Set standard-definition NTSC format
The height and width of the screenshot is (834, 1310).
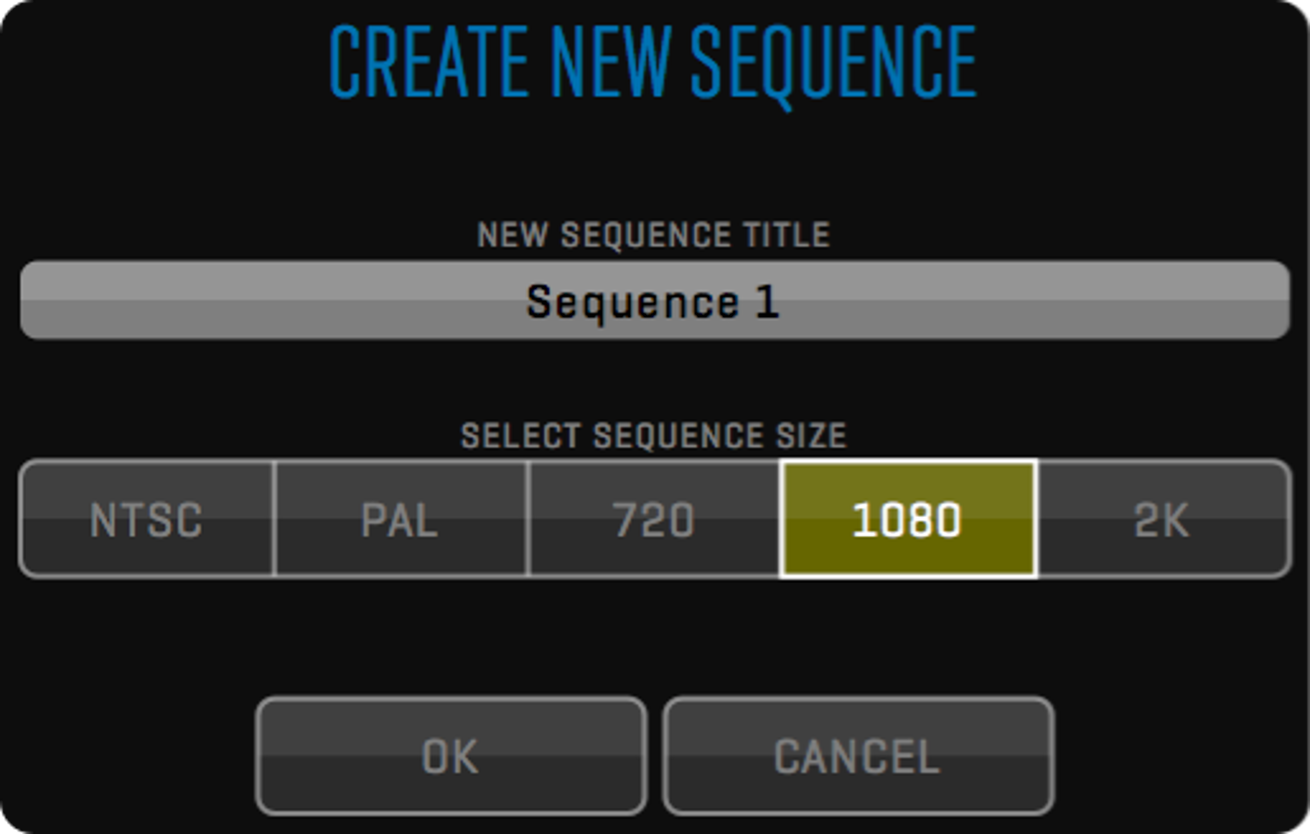point(146,519)
